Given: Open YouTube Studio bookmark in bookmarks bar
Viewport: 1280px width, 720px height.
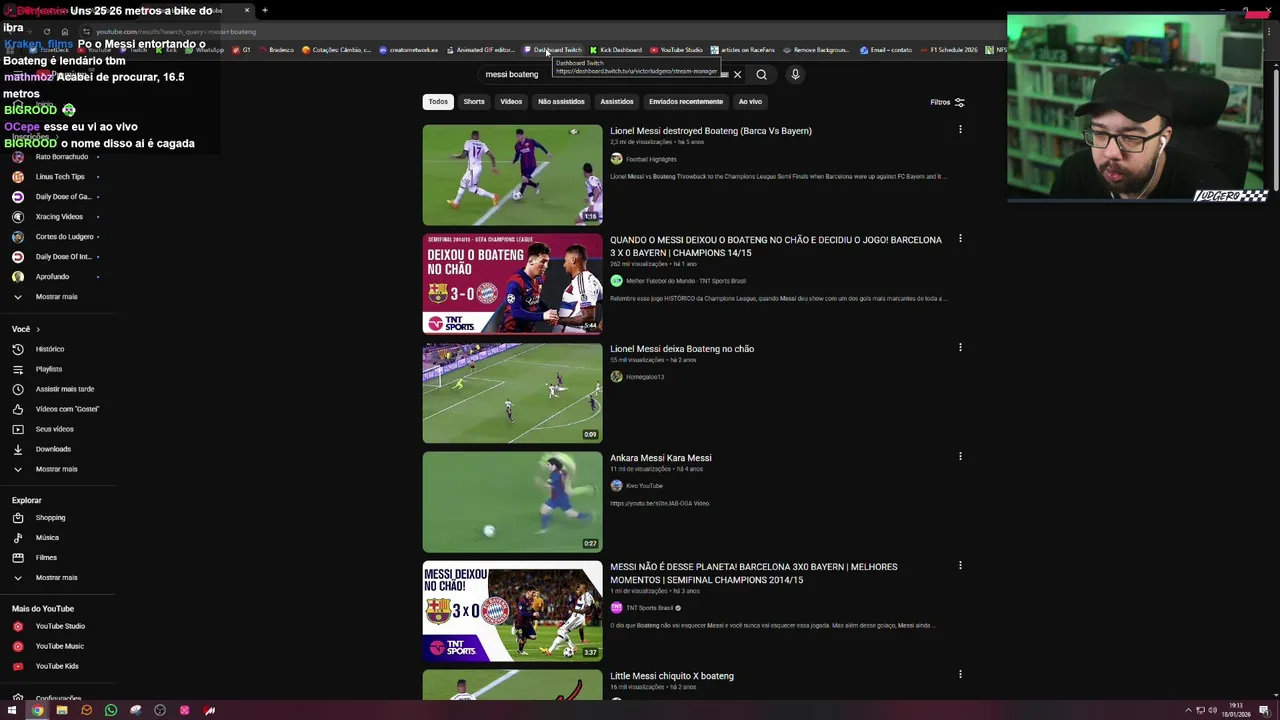Looking at the screenshot, I should click(x=677, y=50).
